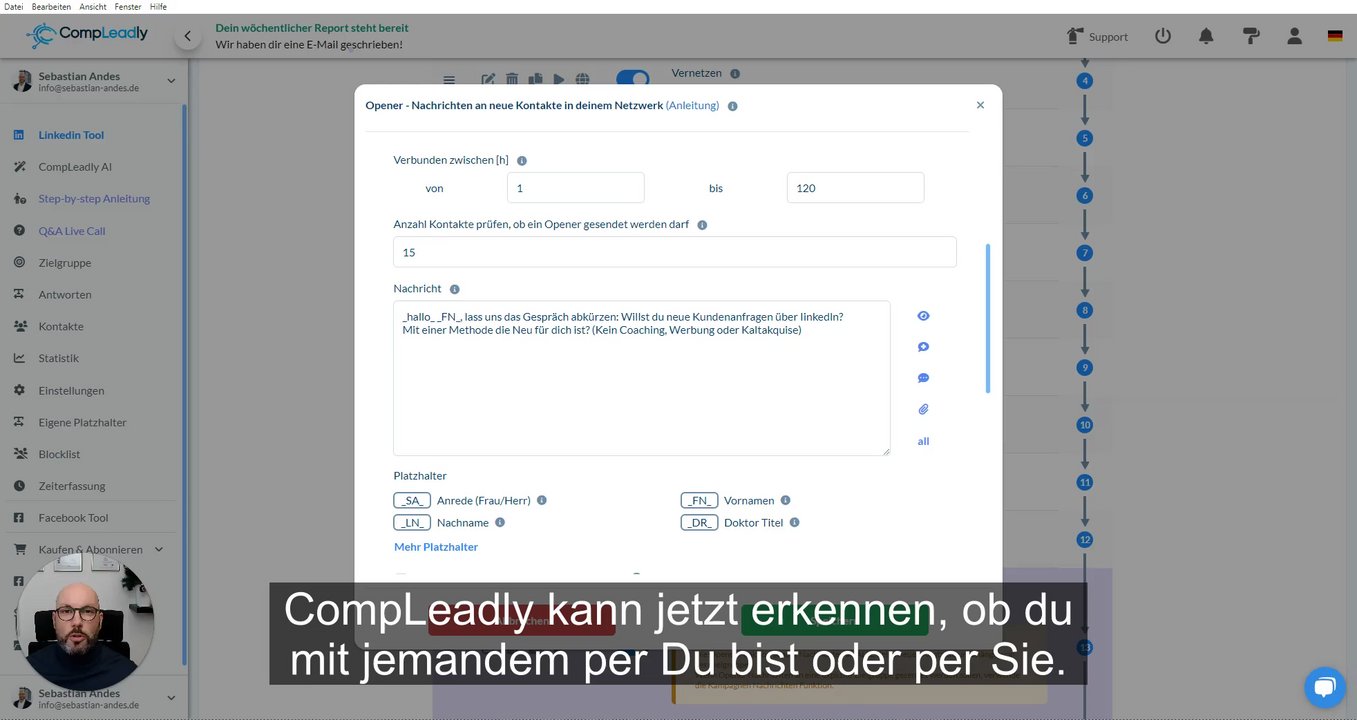Image resolution: width=1357 pixels, height=720 pixels.
Task: Click the paint roller theme icon
Action: coord(1251,36)
